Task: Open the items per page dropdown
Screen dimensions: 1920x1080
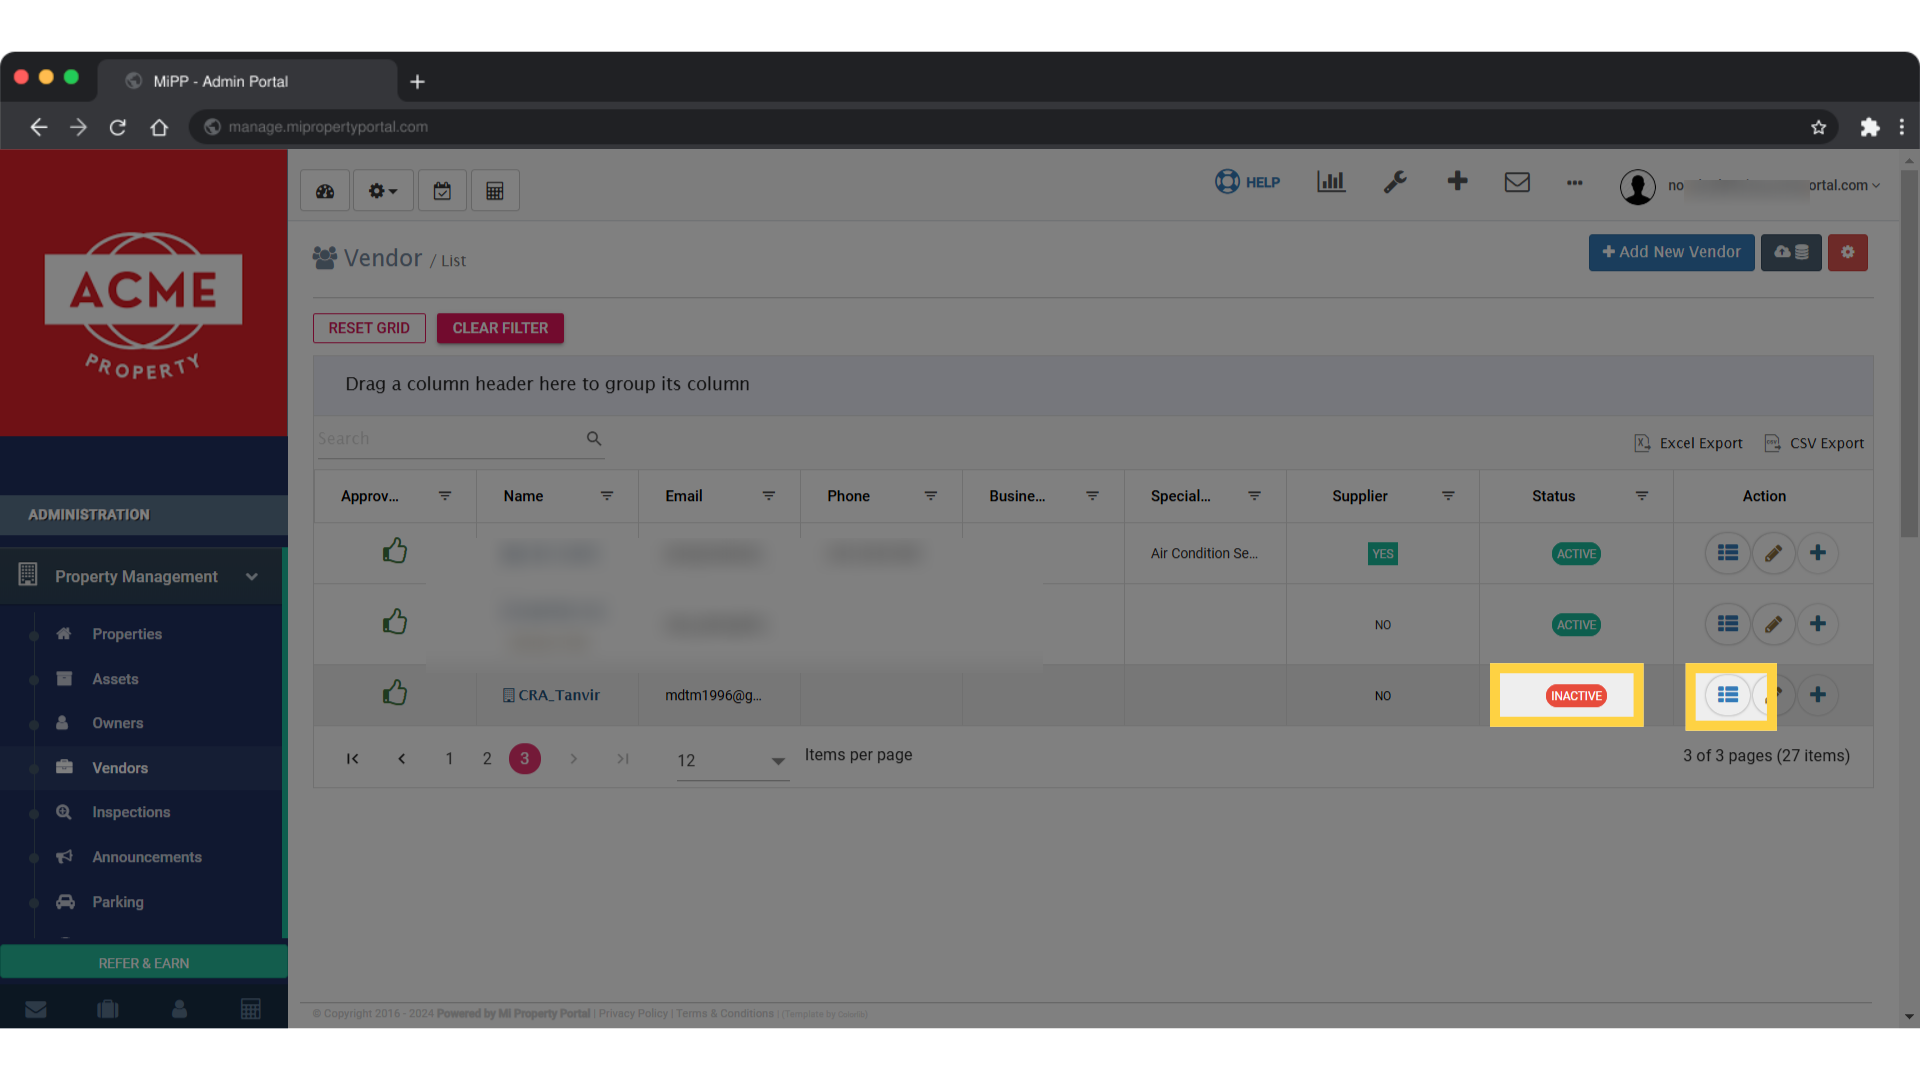Action: 732,761
